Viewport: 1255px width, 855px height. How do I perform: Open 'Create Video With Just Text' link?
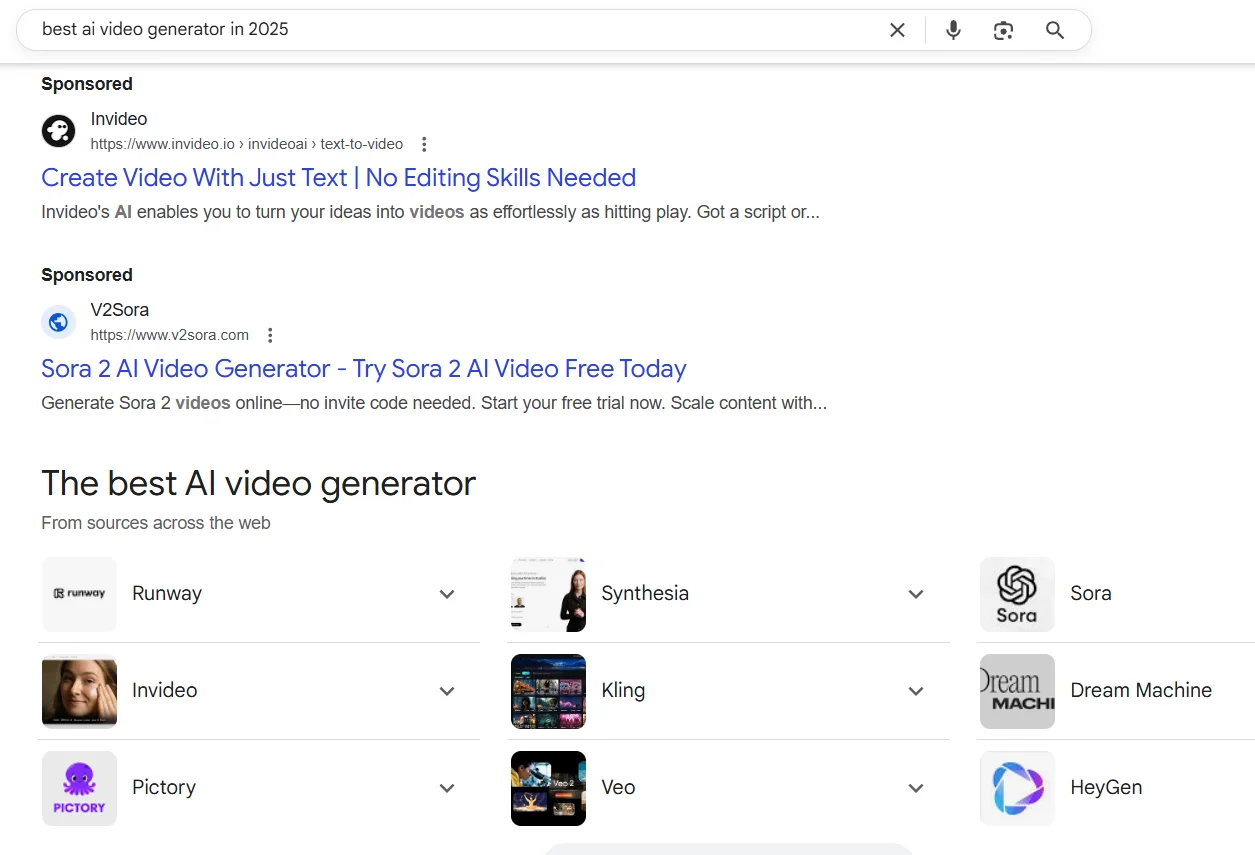coord(338,178)
